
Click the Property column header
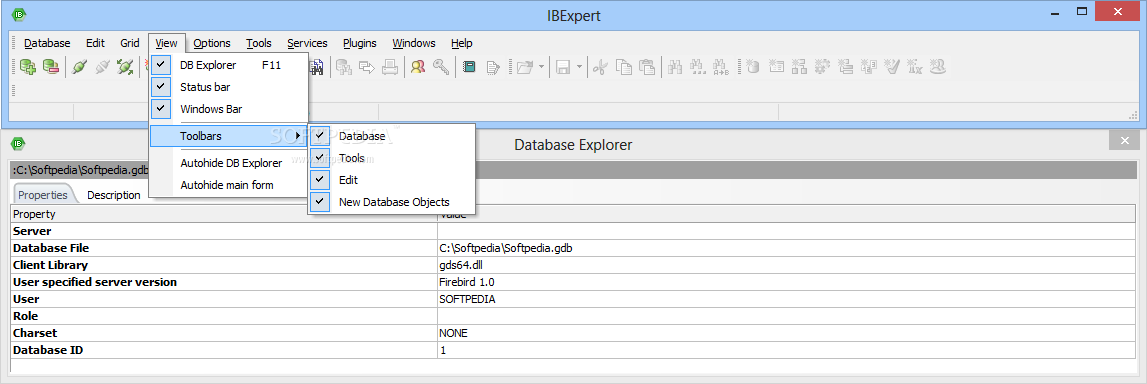coord(224,214)
